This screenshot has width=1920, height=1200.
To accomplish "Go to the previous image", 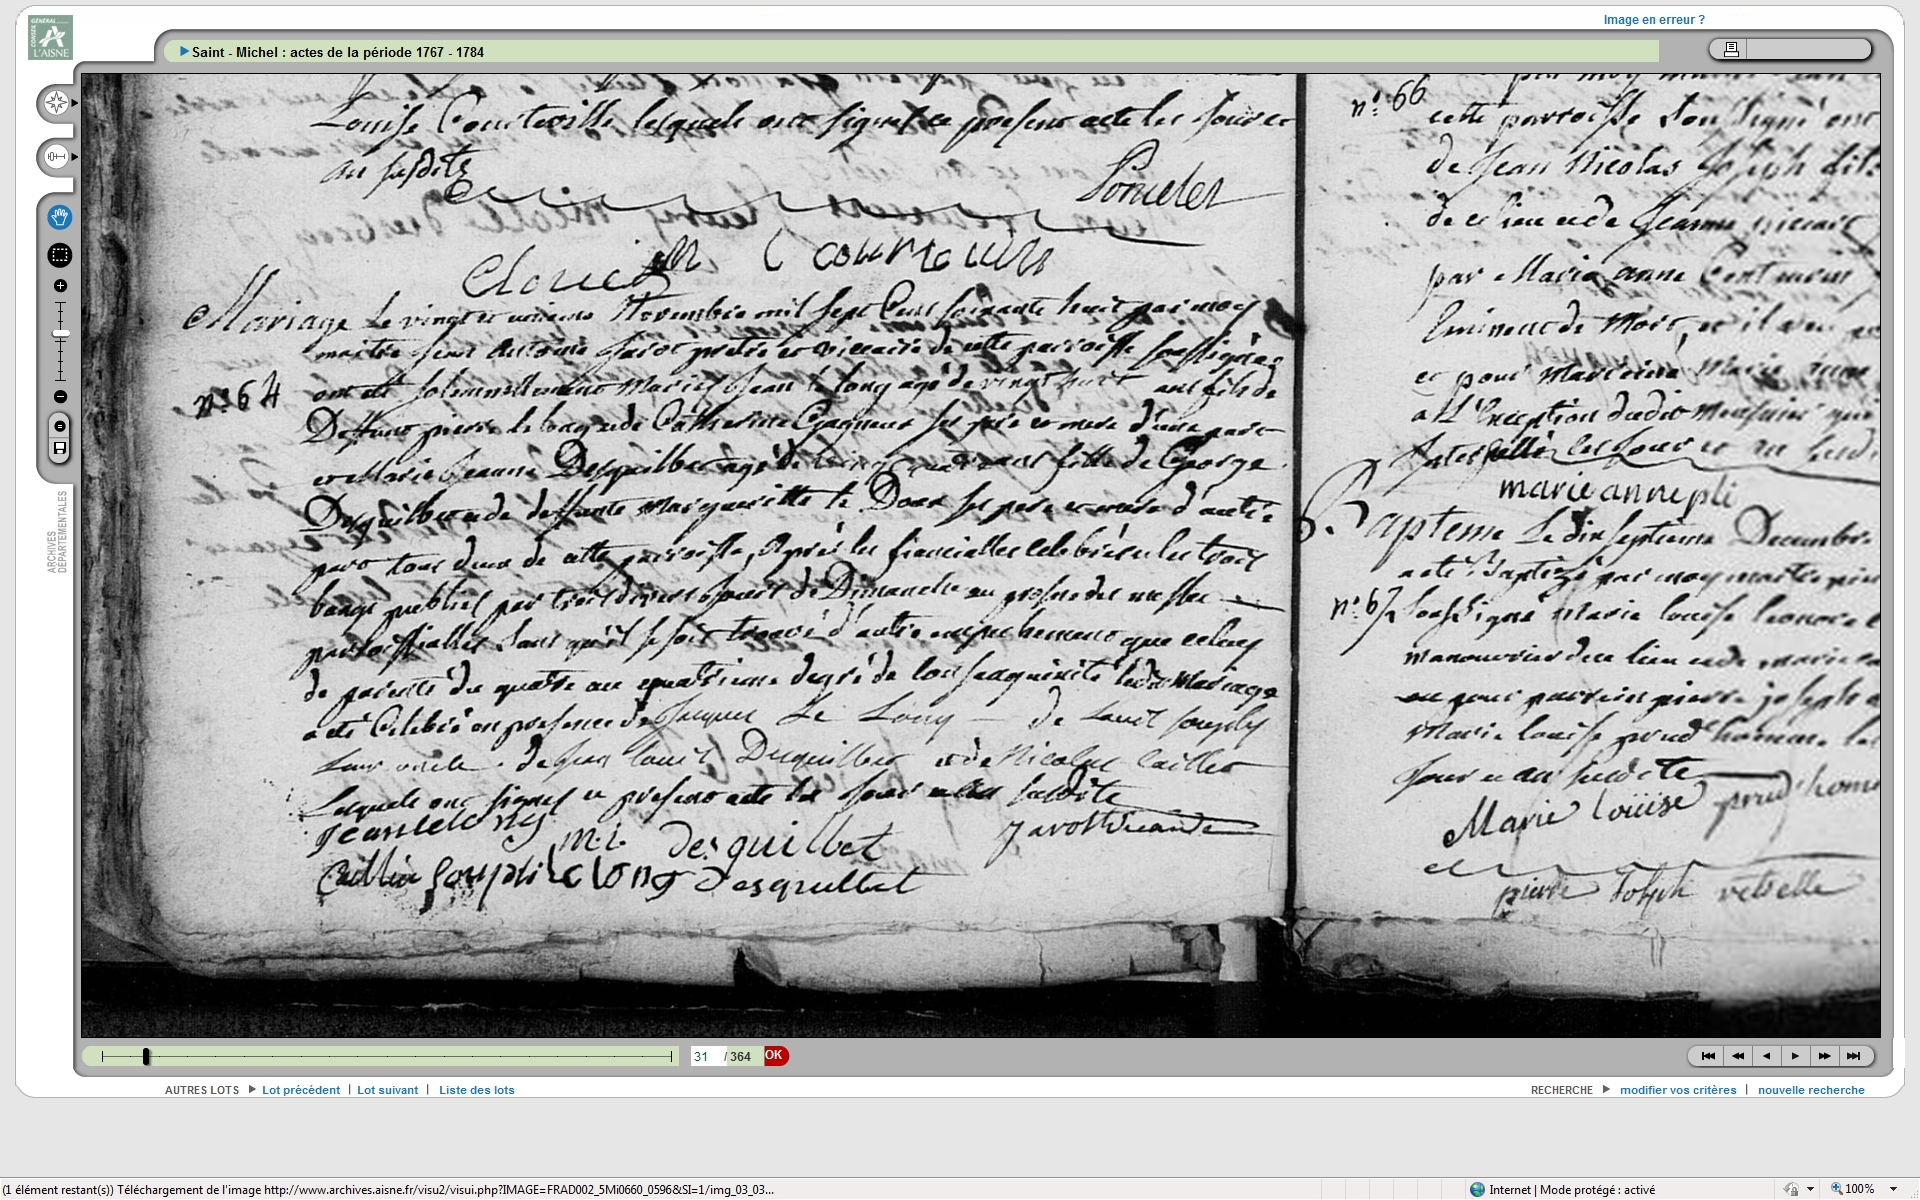I will tap(1766, 1056).
